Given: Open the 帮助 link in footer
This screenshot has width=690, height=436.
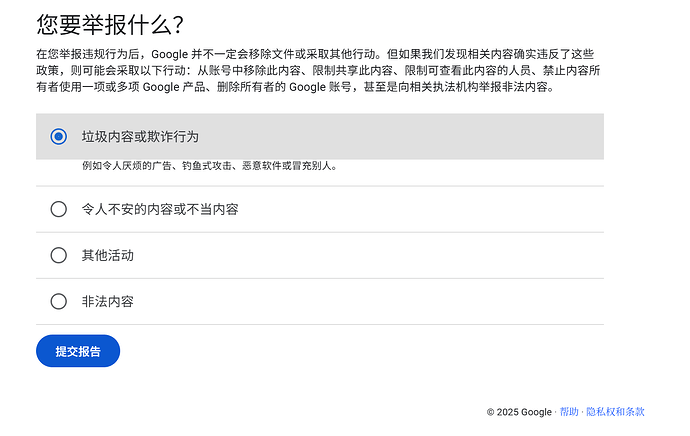Looking at the screenshot, I should (x=569, y=412).
